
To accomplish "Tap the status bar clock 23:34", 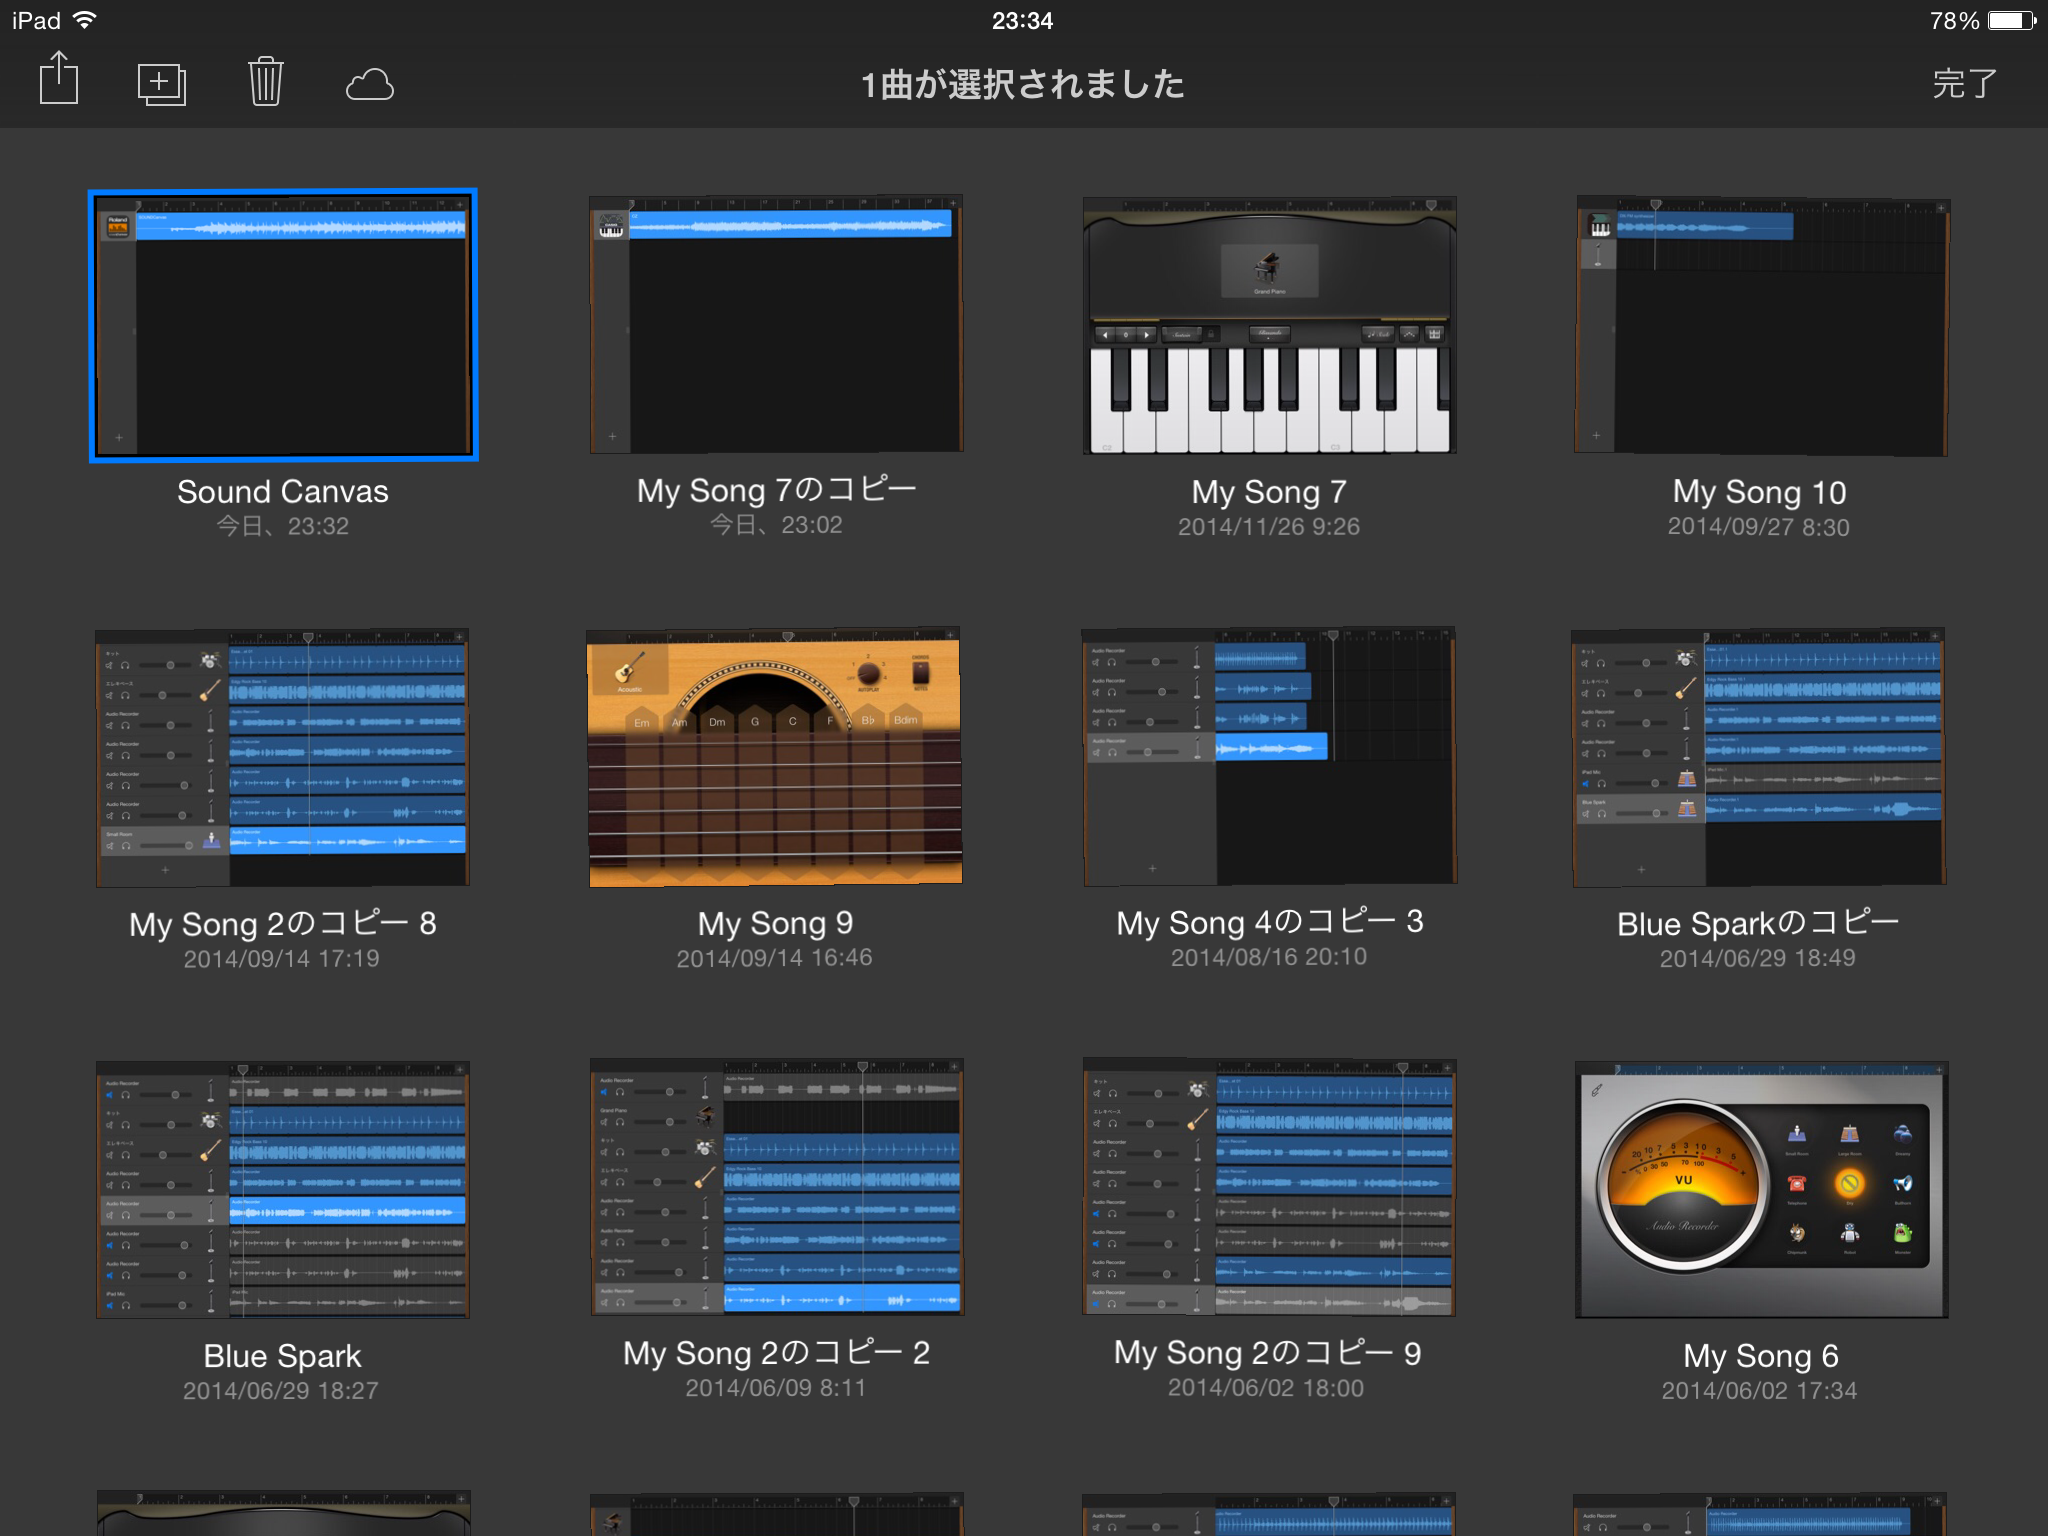I will pyautogui.click(x=1023, y=21).
